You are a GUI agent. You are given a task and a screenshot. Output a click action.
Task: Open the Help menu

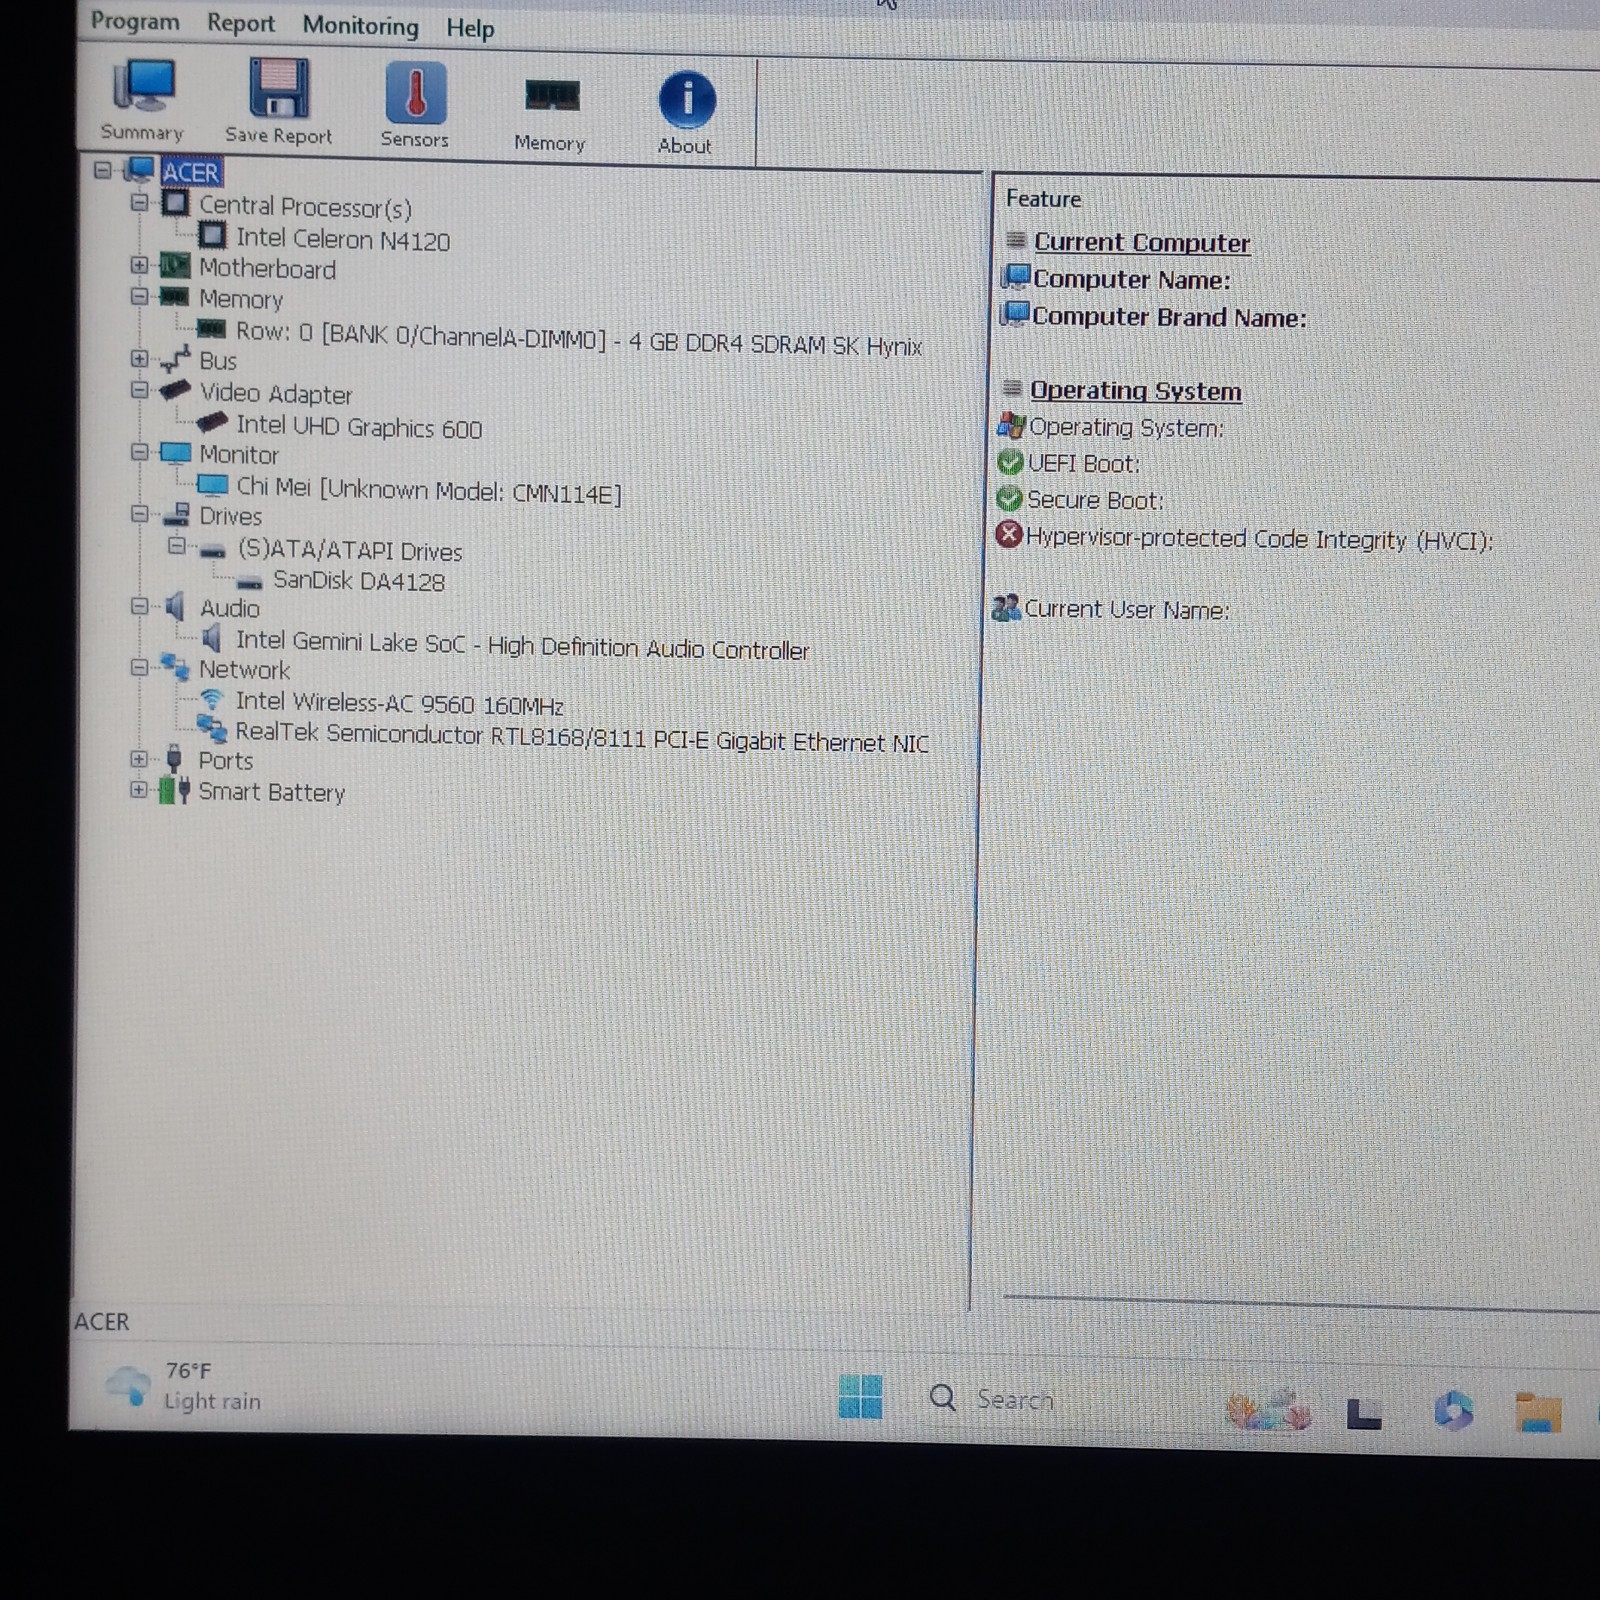pos(470,28)
